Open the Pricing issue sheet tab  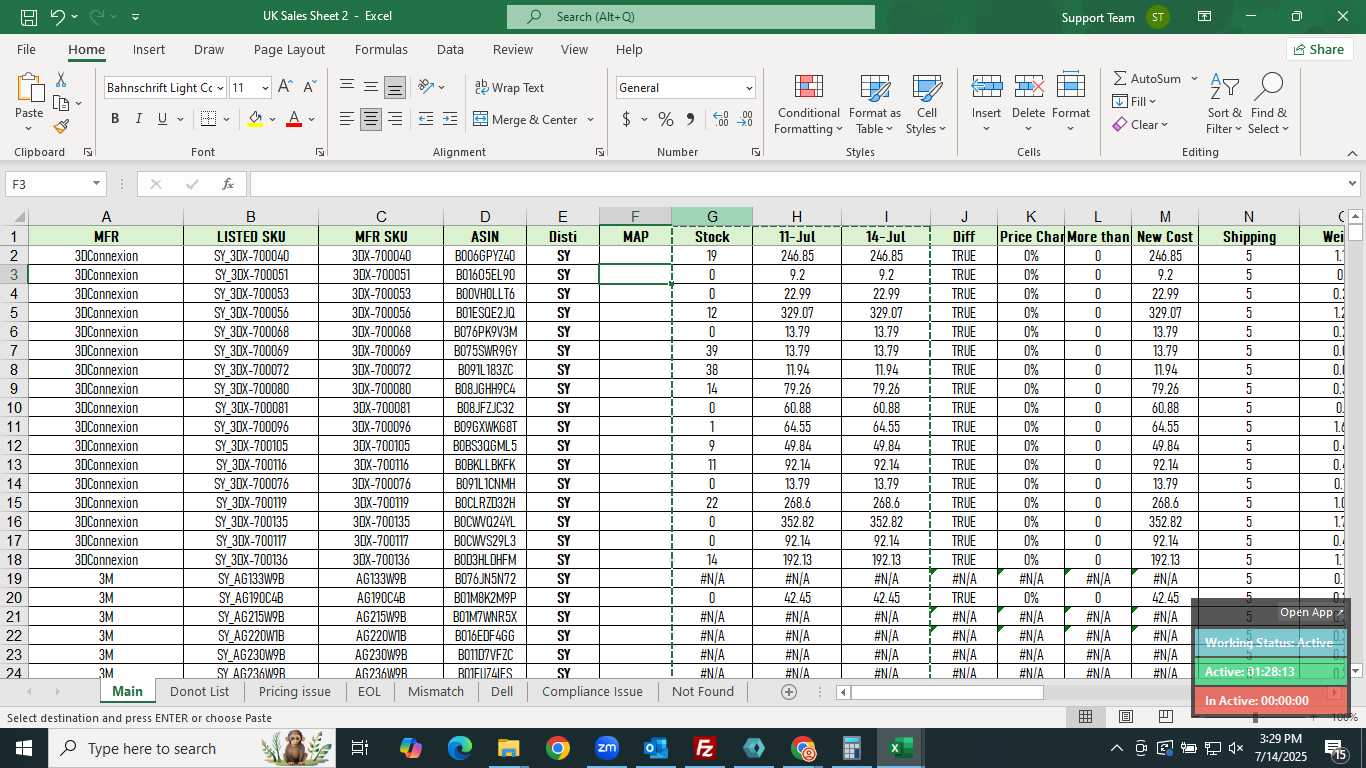pyautogui.click(x=294, y=691)
